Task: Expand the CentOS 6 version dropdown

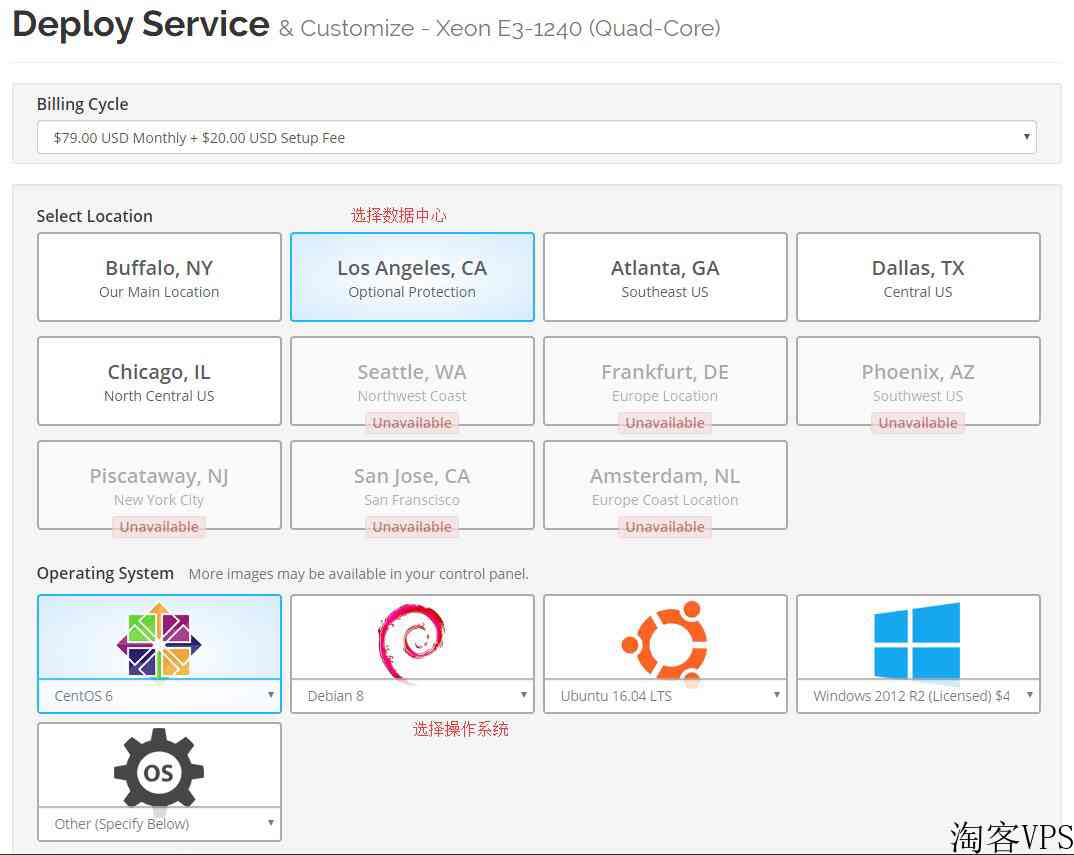Action: 159,696
